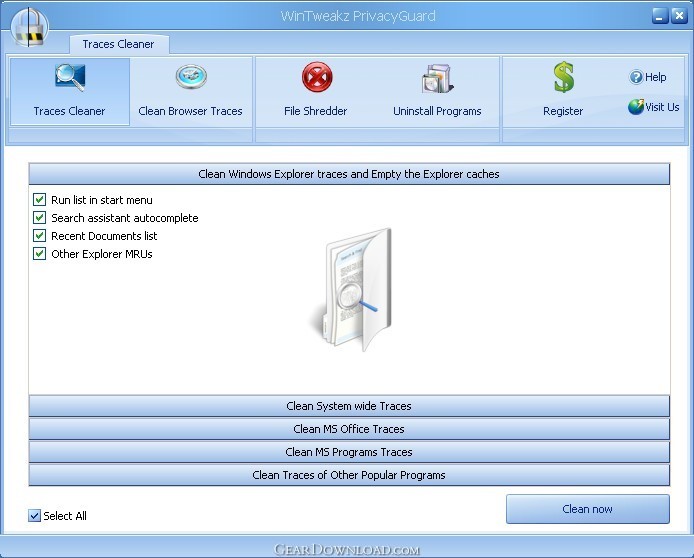Click the Uninstall Programs label

point(437,111)
